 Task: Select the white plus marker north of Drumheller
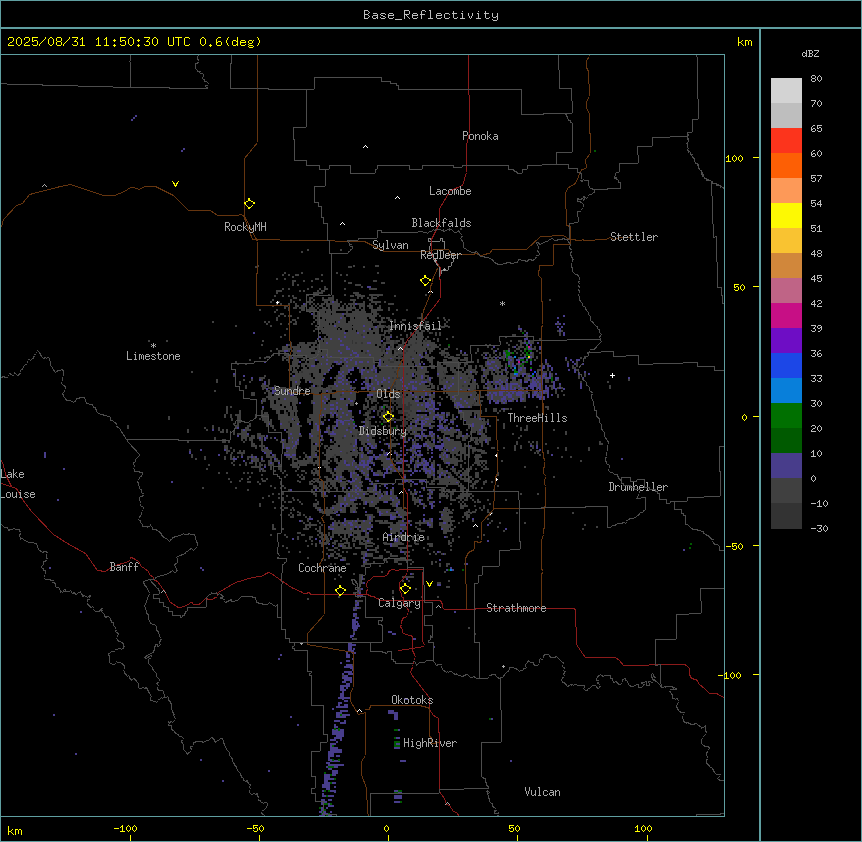[x=612, y=375]
